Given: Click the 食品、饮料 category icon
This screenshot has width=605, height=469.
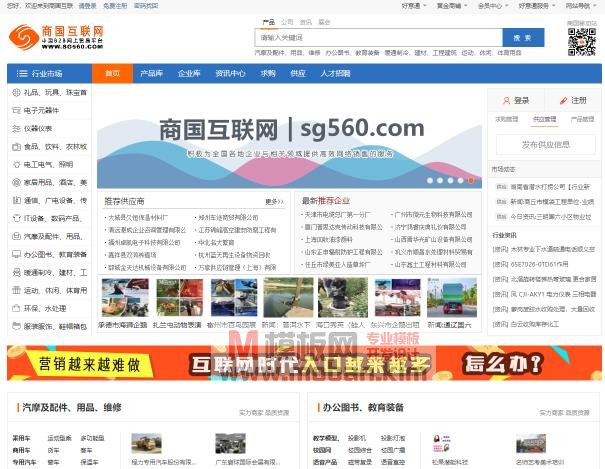Looking at the screenshot, I should [x=16, y=147].
